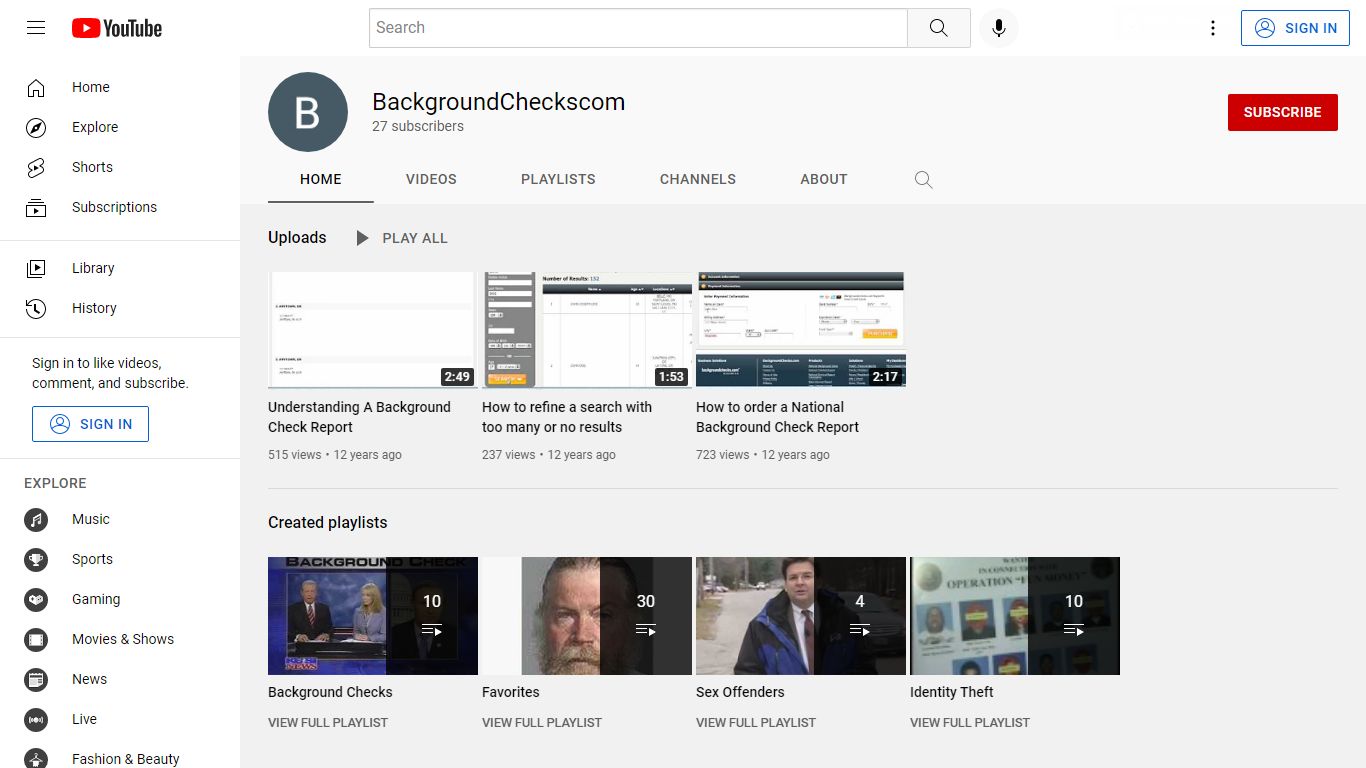The image size is (1366, 768).
Task: Click the Subscriptions icon
Action: coord(36,208)
